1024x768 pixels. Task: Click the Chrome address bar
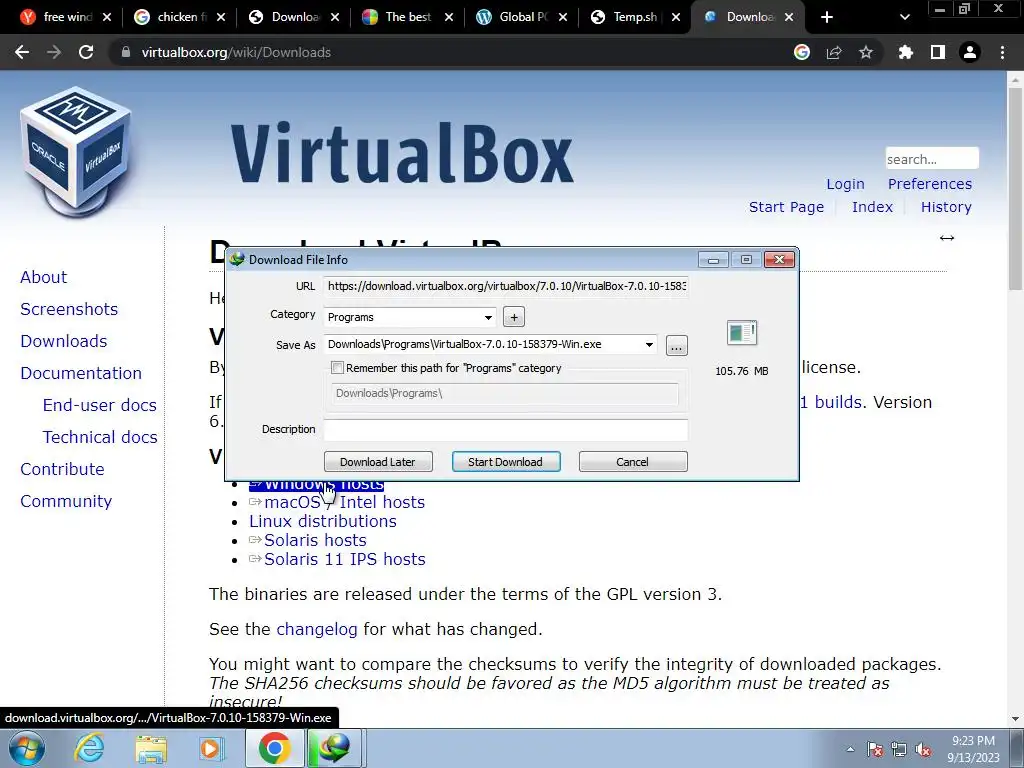[x=451, y=52]
